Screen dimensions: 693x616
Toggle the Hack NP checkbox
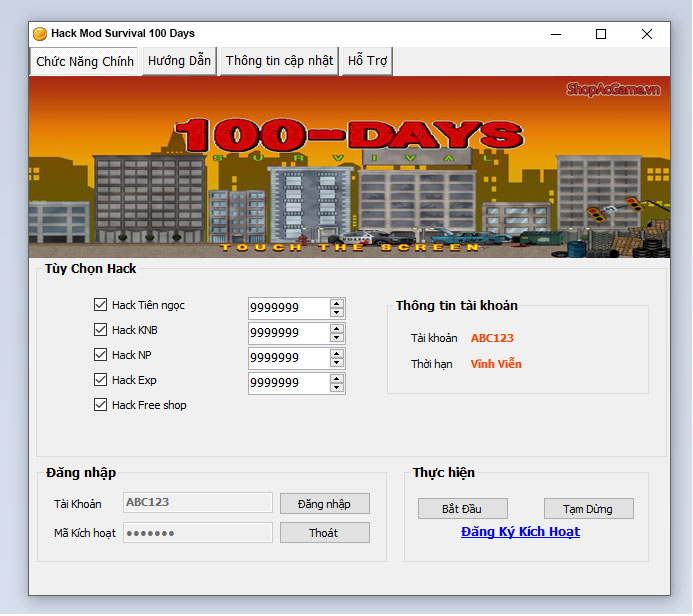[100, 354]
